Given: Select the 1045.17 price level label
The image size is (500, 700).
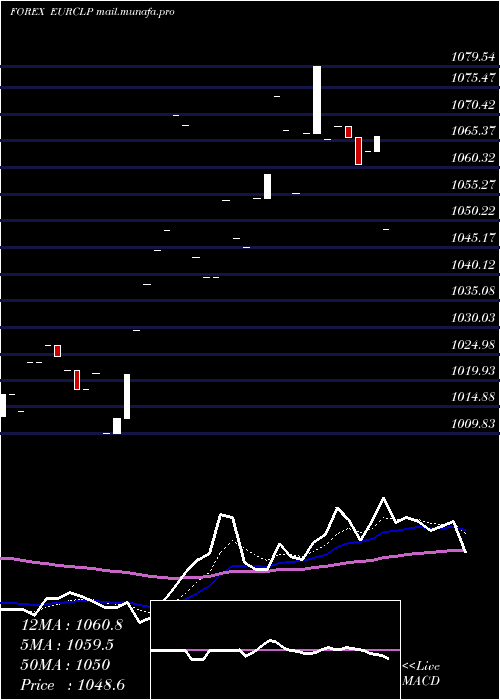Looking at the screenshot, I should point(473,238).
